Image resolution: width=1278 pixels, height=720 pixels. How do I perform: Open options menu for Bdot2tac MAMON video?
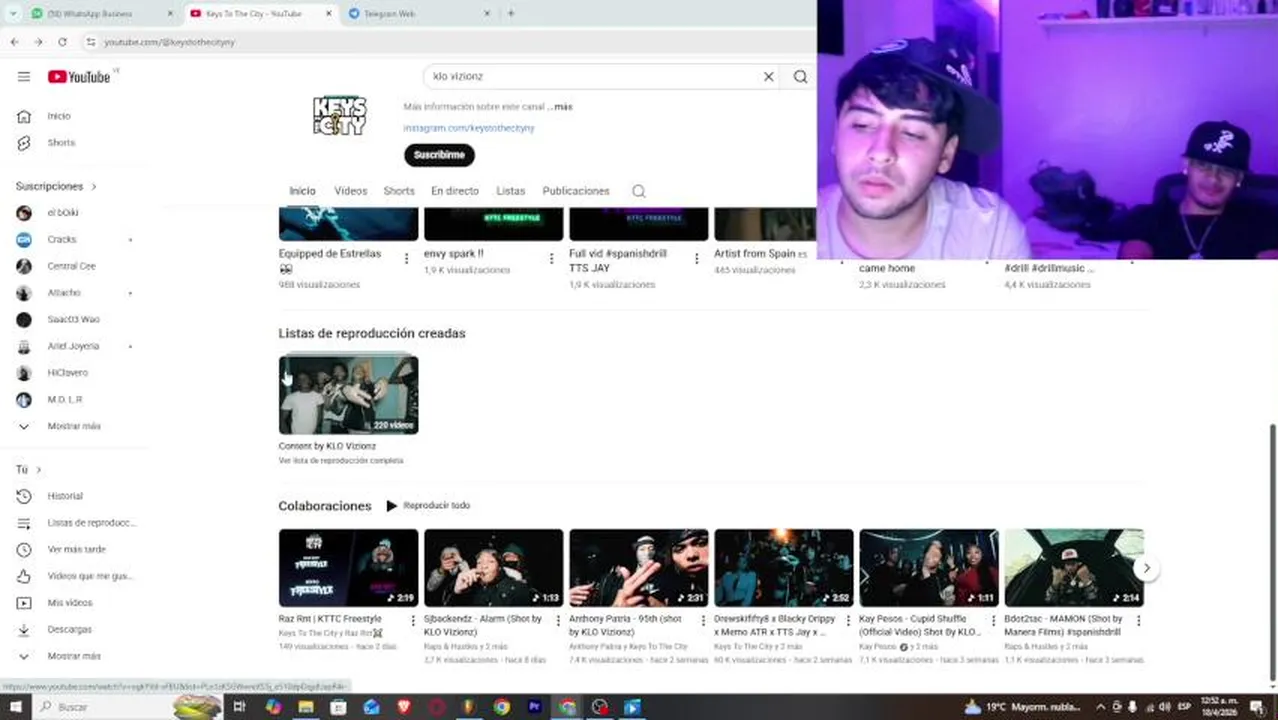click(1138, 621)
